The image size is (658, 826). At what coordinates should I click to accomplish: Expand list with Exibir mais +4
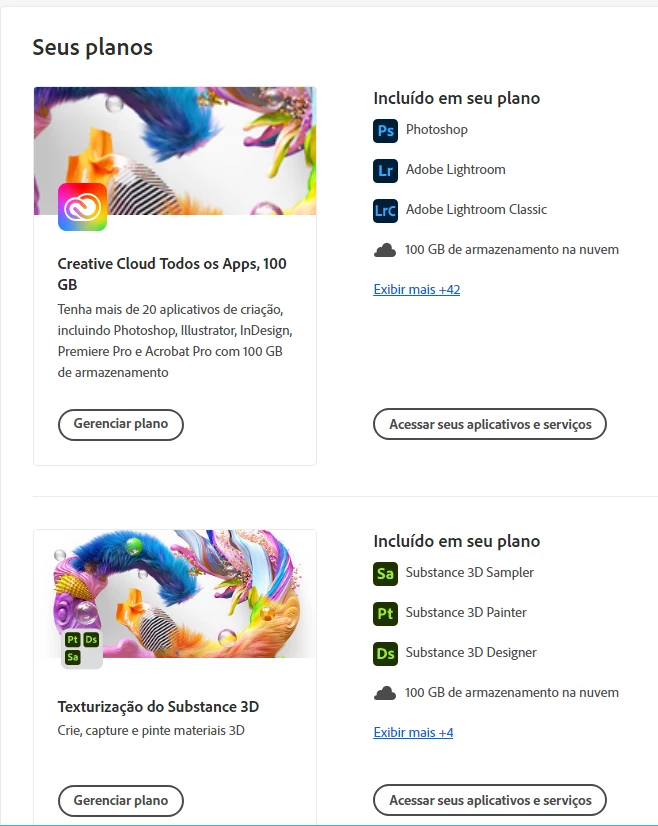click(x=413, y=732)
